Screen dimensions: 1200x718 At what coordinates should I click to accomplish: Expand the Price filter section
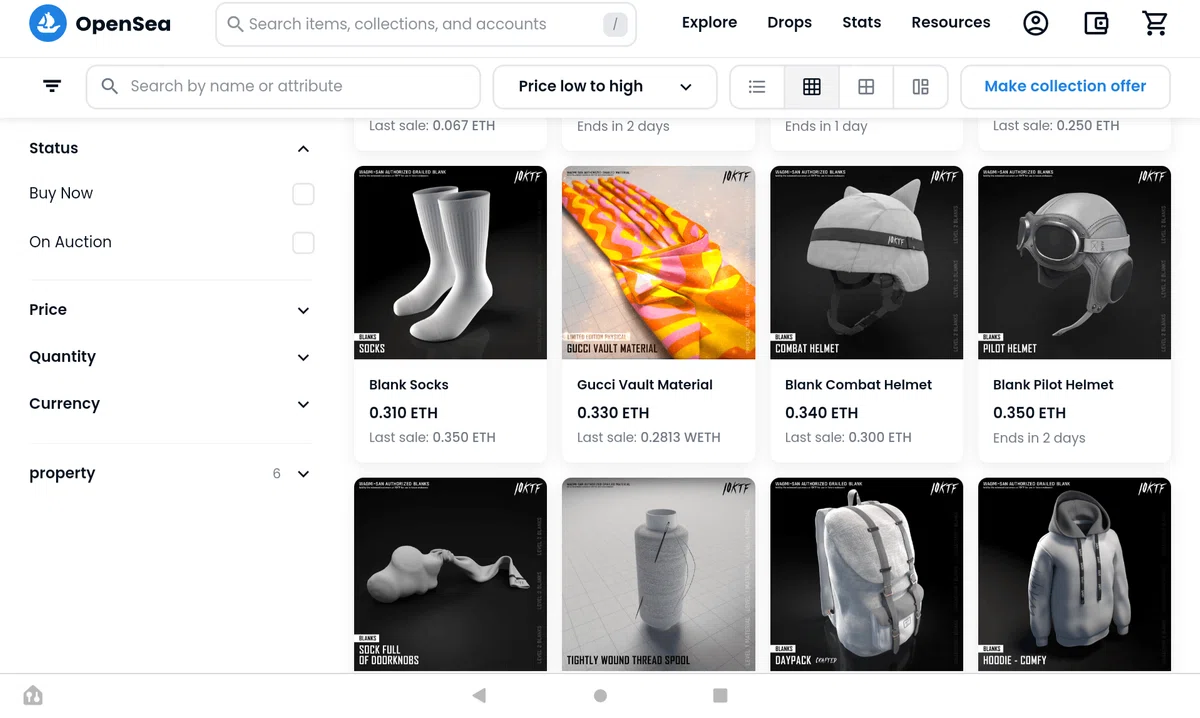(x=304, y=311)
